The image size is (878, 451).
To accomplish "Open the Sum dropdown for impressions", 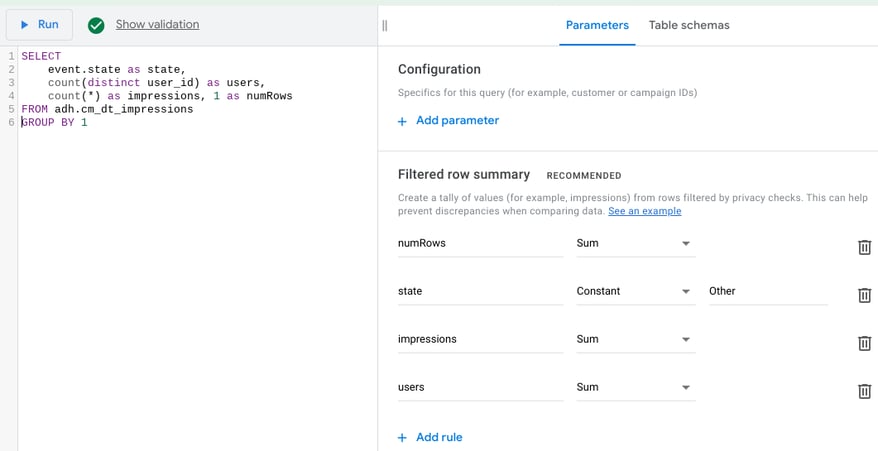I will click(x=636, y=340).
